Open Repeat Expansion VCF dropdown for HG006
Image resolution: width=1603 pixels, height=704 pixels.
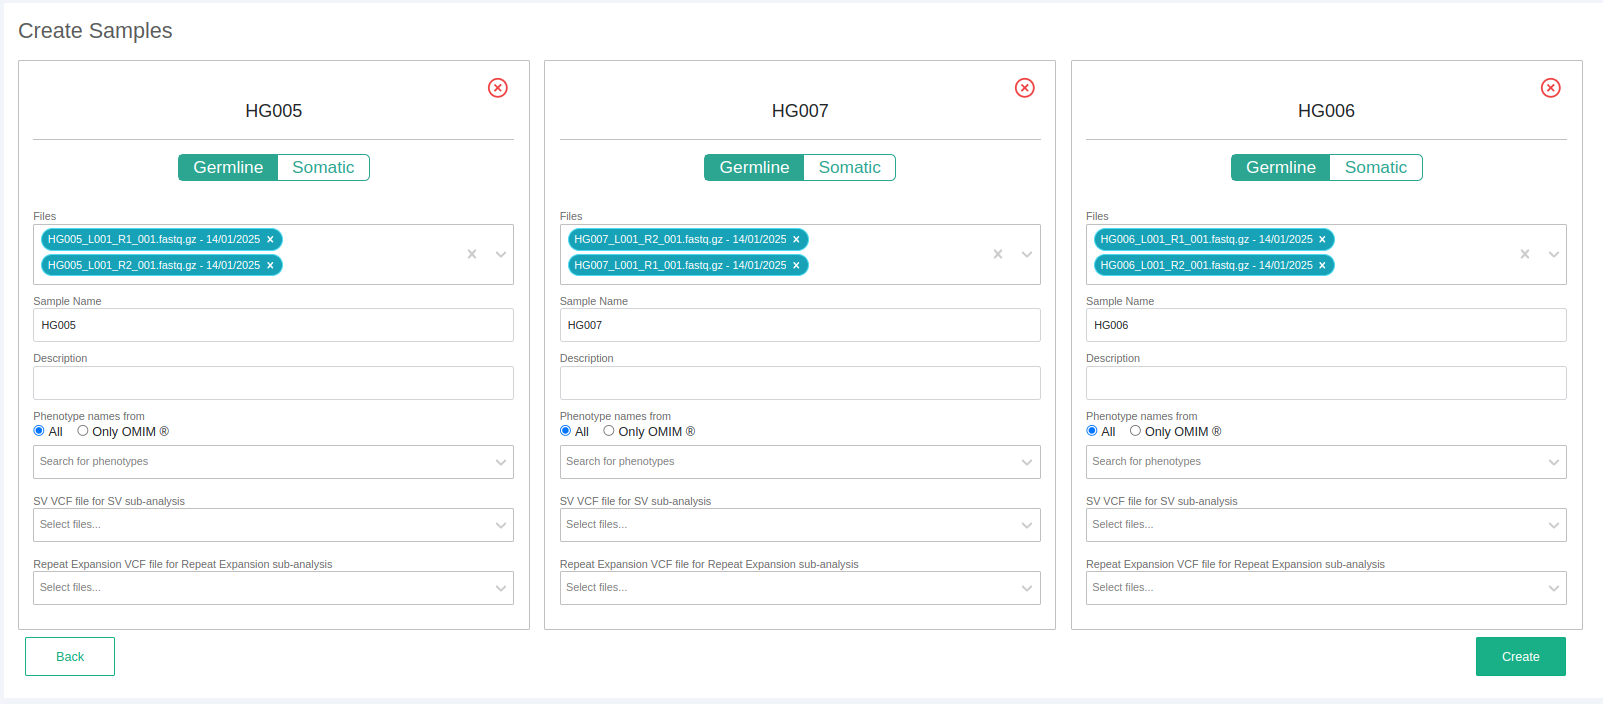pyautogui.click(x=1552, y=588)
